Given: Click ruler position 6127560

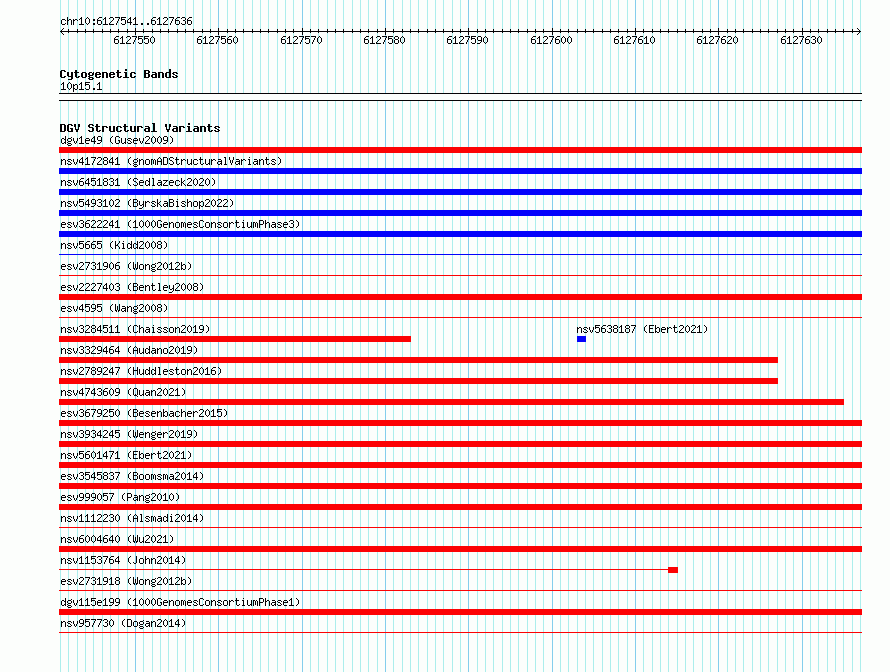Looking at the screenshot, I should 217,40.
